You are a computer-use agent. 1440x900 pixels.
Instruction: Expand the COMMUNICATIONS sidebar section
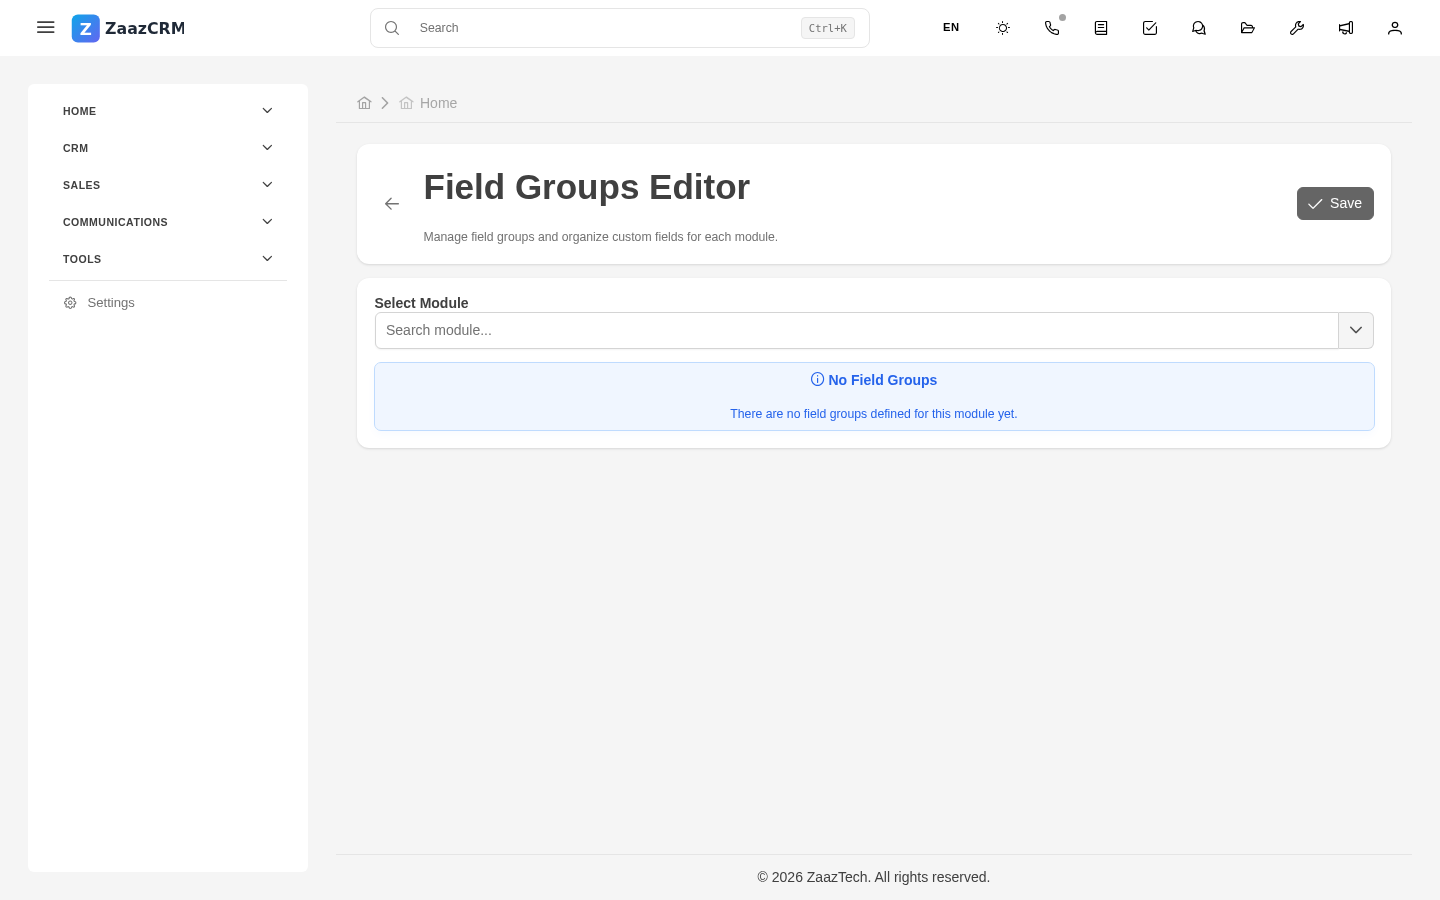click(x=168, y=222)
